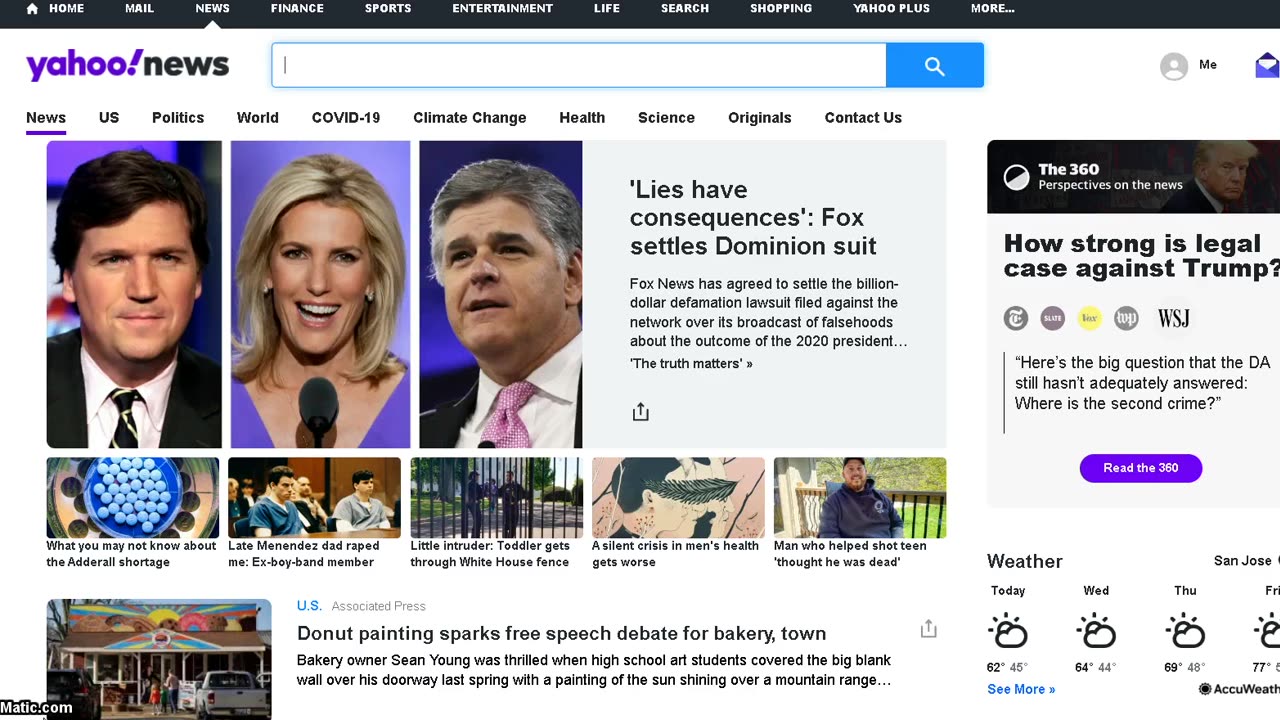Screen dimensions: 1280x720
Task: Click the blue search magnifier button
Action: tap(934, 65)
